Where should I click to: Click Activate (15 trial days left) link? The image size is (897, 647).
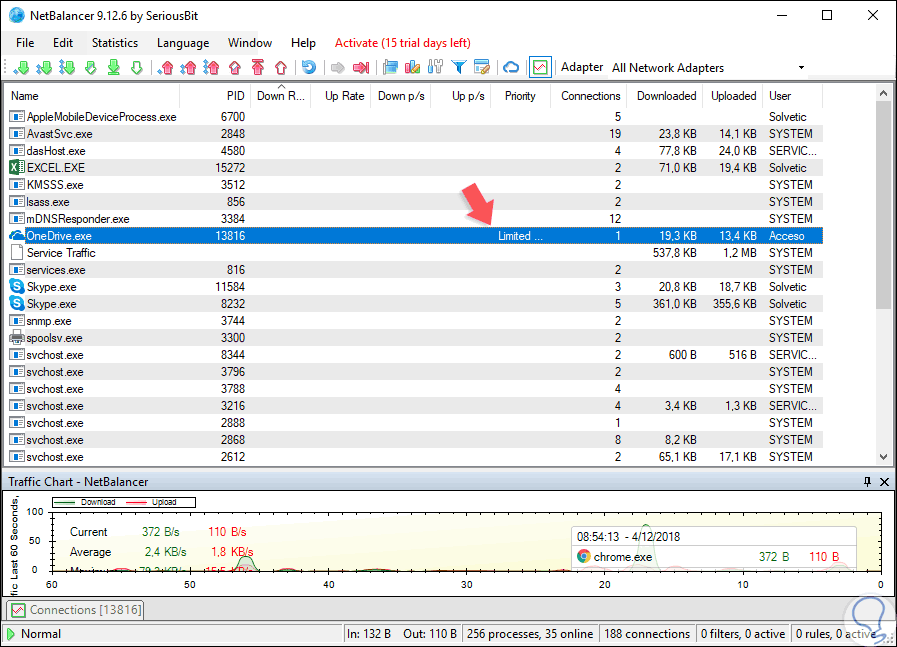point(402,43)
